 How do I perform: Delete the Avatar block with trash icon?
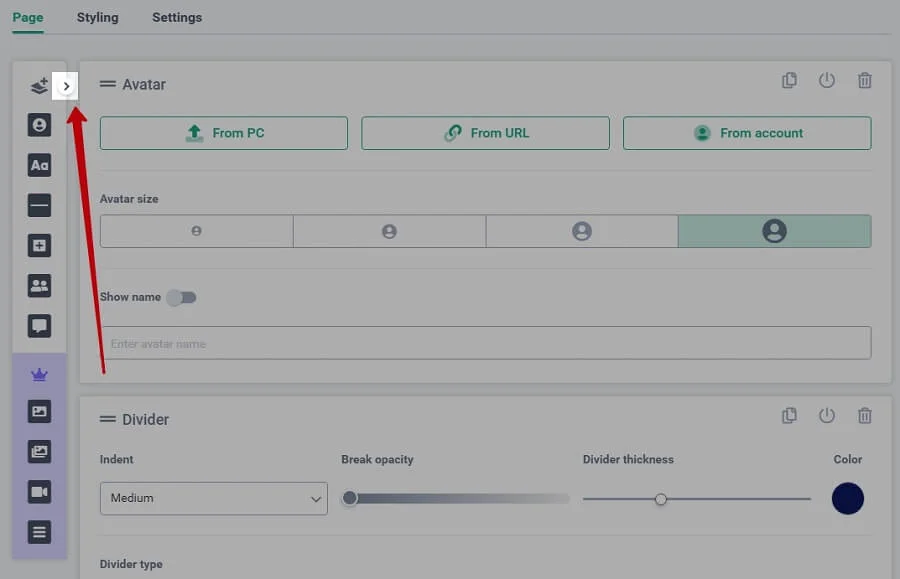click(865, 81)
